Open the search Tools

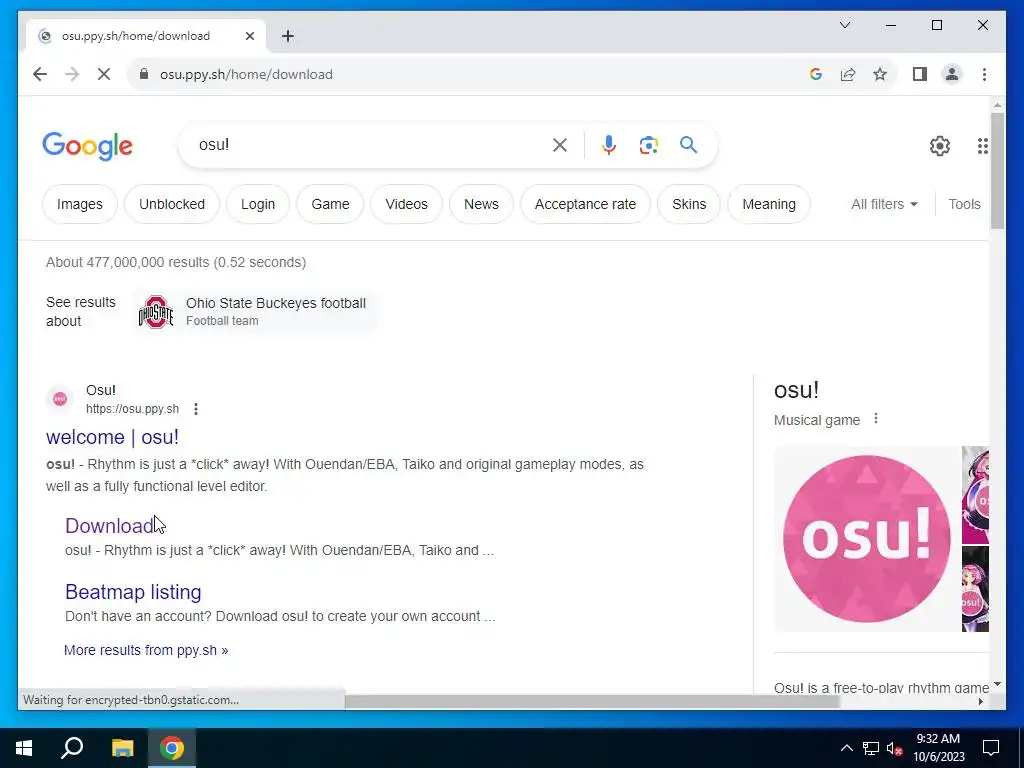[964, 204]
